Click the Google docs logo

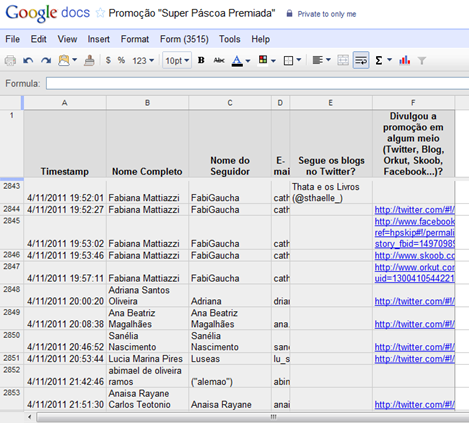pyautogui.click(x=48, y=13)
